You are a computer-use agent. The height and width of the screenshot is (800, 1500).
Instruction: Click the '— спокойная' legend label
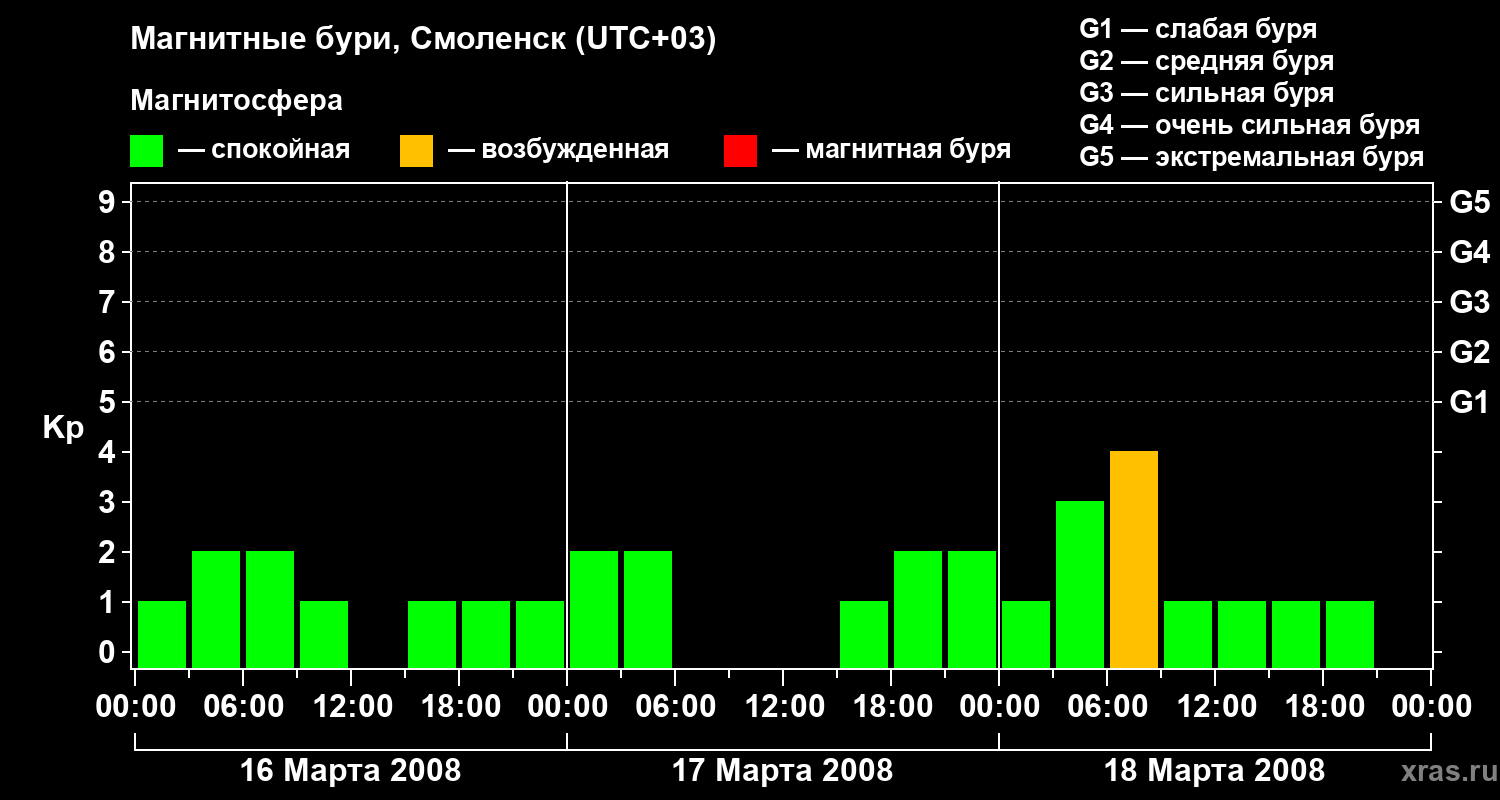coord(264,150)
